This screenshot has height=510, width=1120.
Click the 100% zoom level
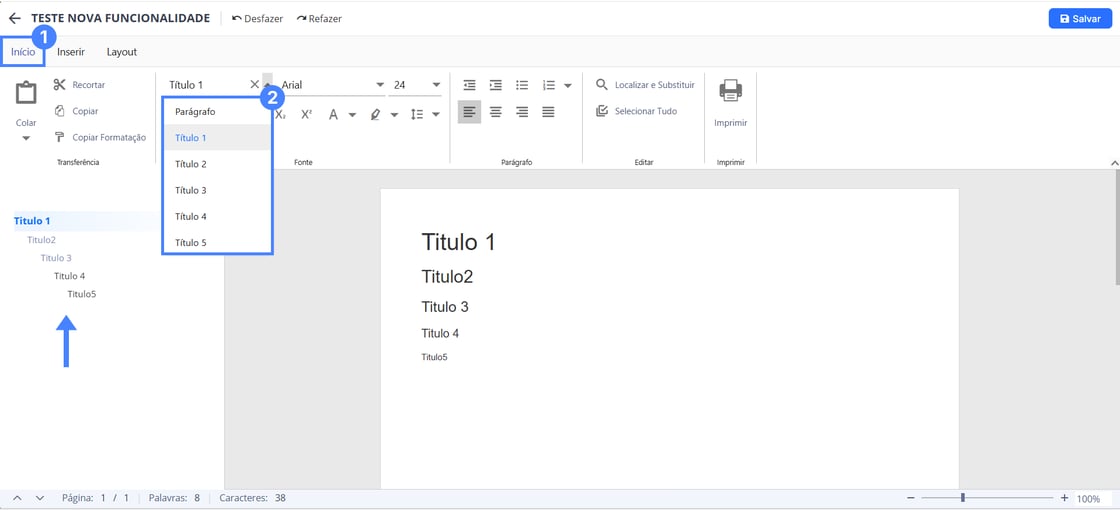pyautogui.click(x=1089, y=499)
